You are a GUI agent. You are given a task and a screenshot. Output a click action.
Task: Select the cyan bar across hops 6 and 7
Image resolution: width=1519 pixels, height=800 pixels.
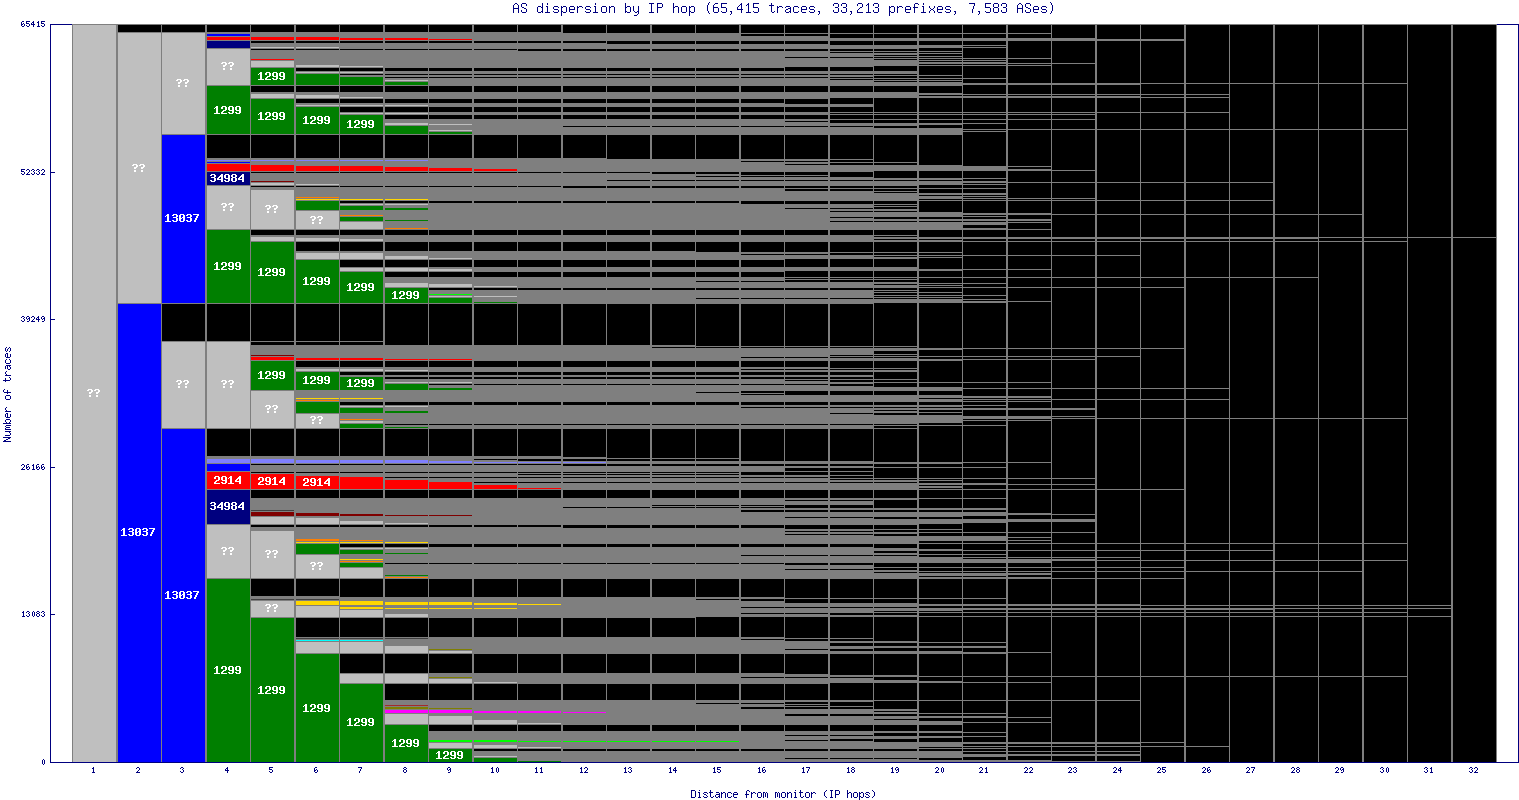click(x=339, y=640)
